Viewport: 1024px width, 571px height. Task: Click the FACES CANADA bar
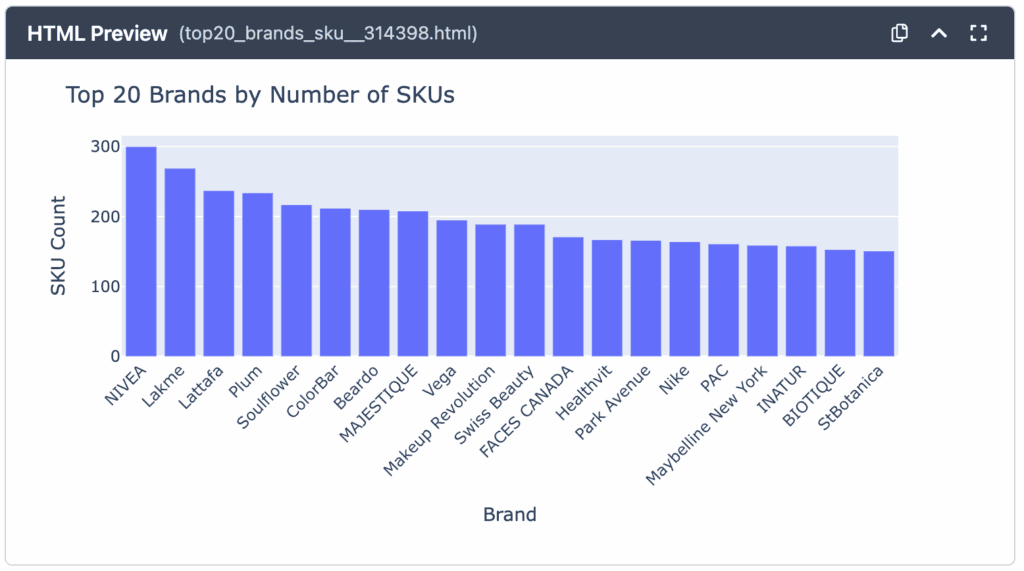568,297
